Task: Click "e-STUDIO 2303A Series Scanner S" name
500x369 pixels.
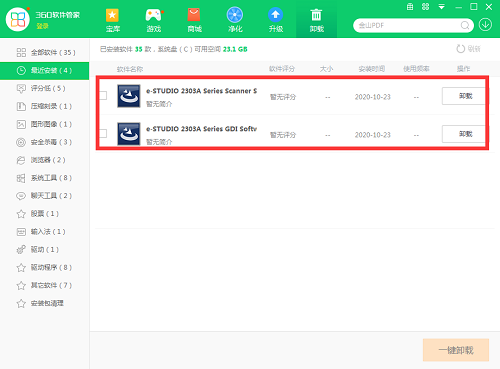Action: tap(202, 91)
